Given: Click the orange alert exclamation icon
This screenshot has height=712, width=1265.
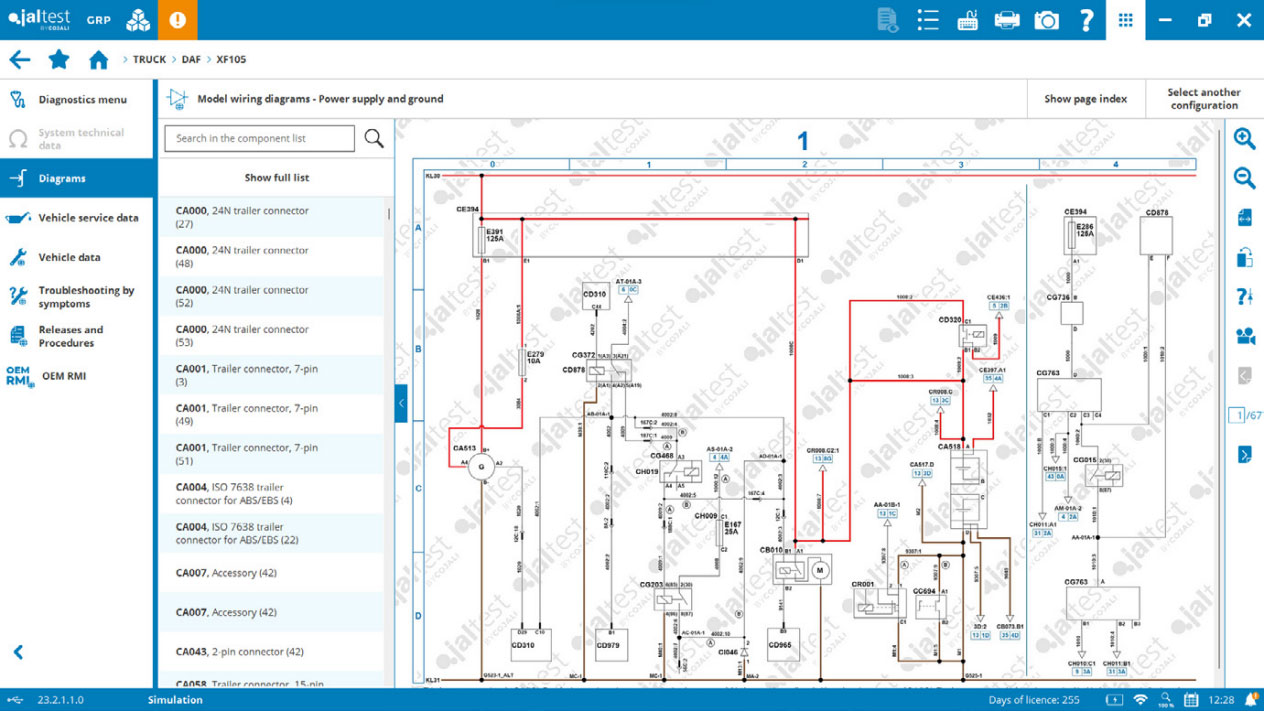Looking at the screenshot, I should point(177,20).
